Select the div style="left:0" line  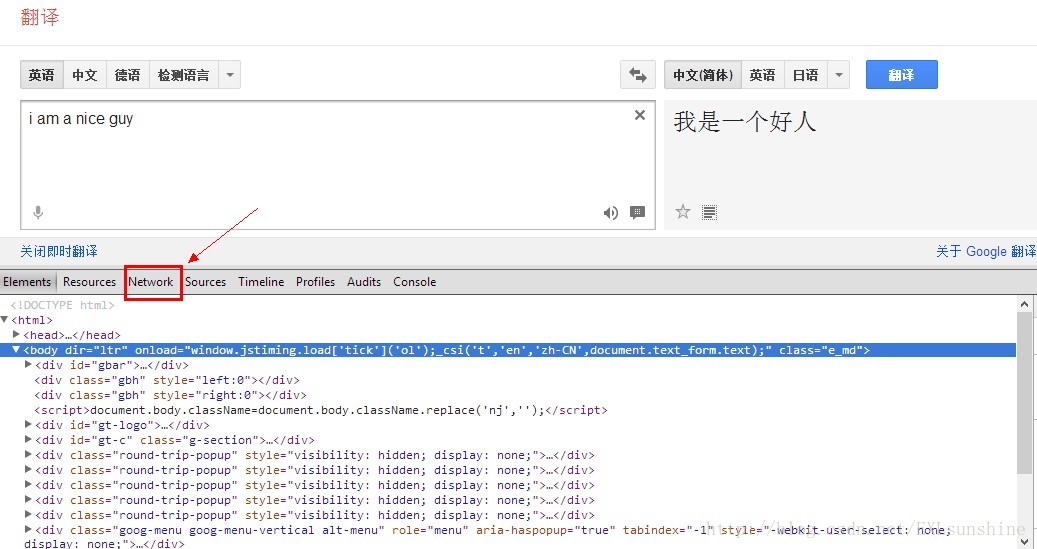pyautogui.click(x=167, y=380)
